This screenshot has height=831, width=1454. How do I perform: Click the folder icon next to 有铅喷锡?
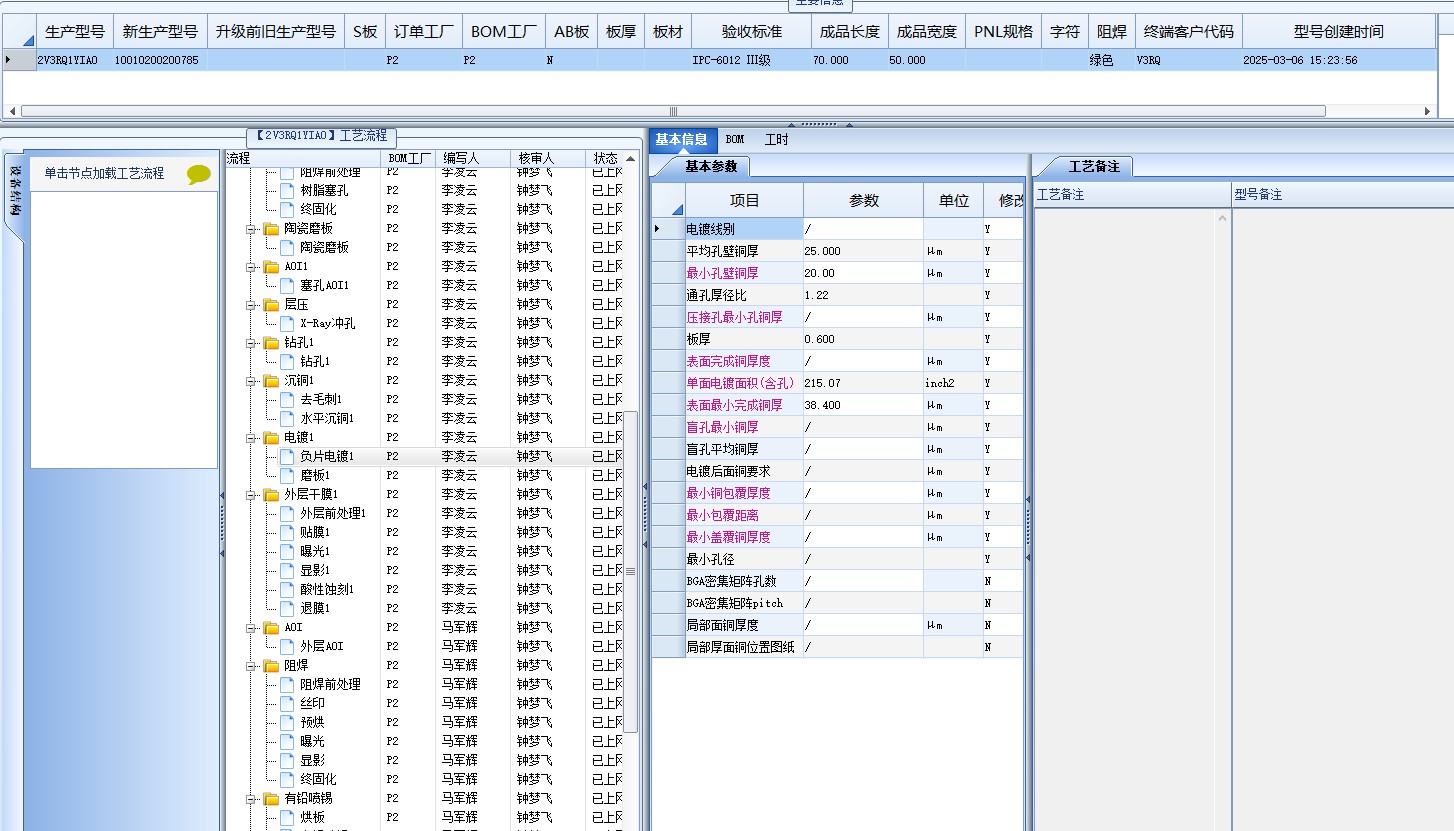271,799
